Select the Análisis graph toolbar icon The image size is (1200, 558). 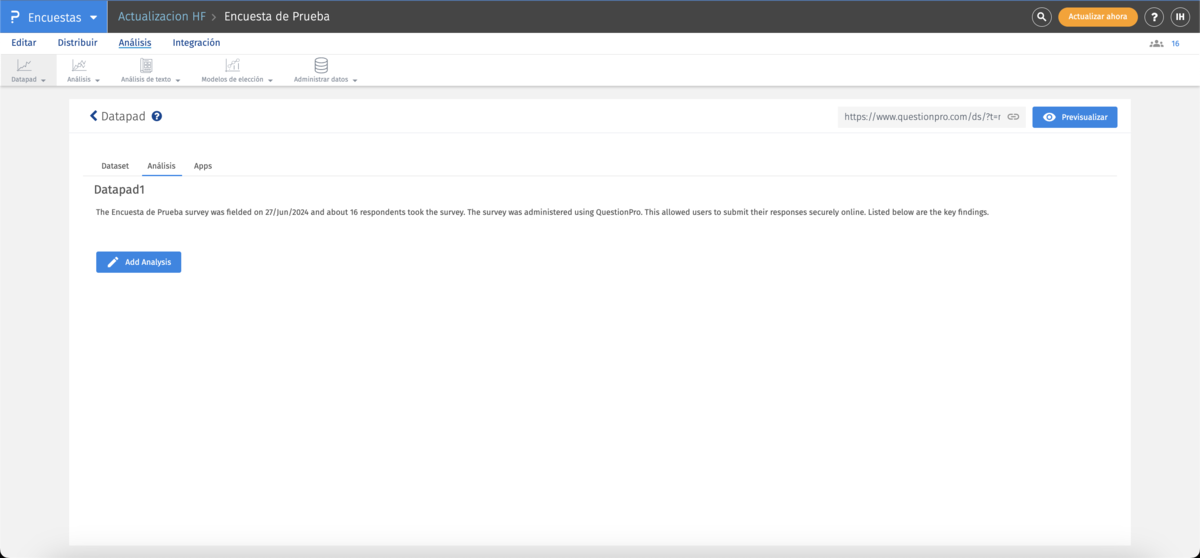tap(79, 65)
